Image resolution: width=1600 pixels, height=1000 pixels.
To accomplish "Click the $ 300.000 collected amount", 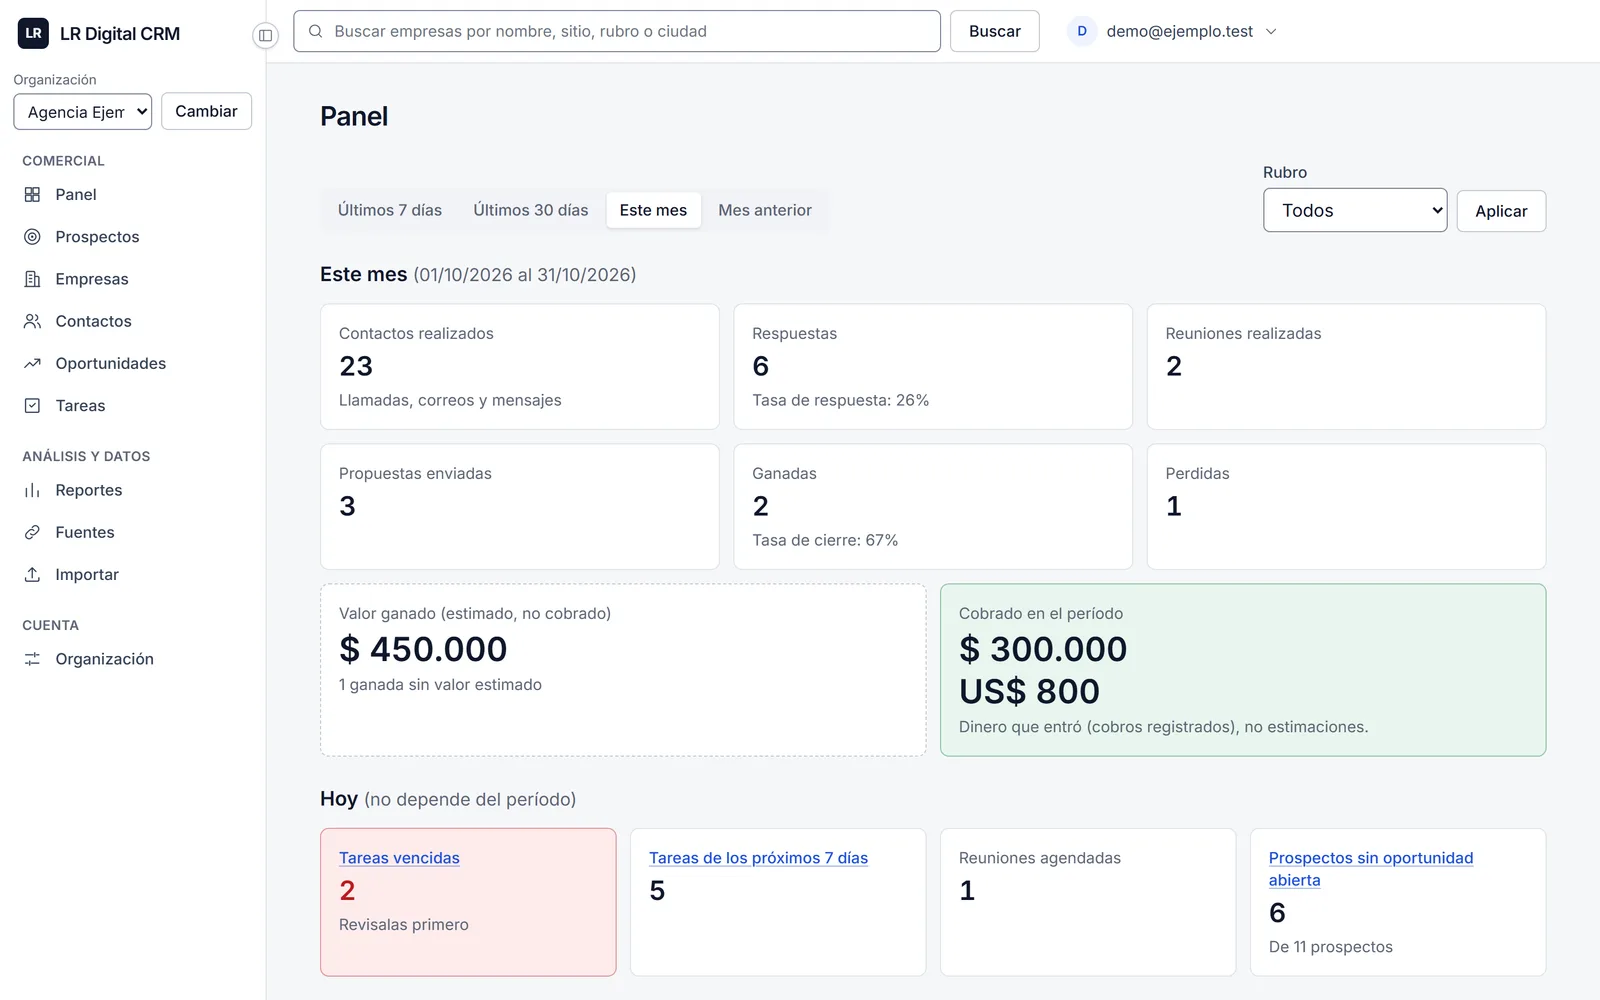I will (x=1043, y=649).
